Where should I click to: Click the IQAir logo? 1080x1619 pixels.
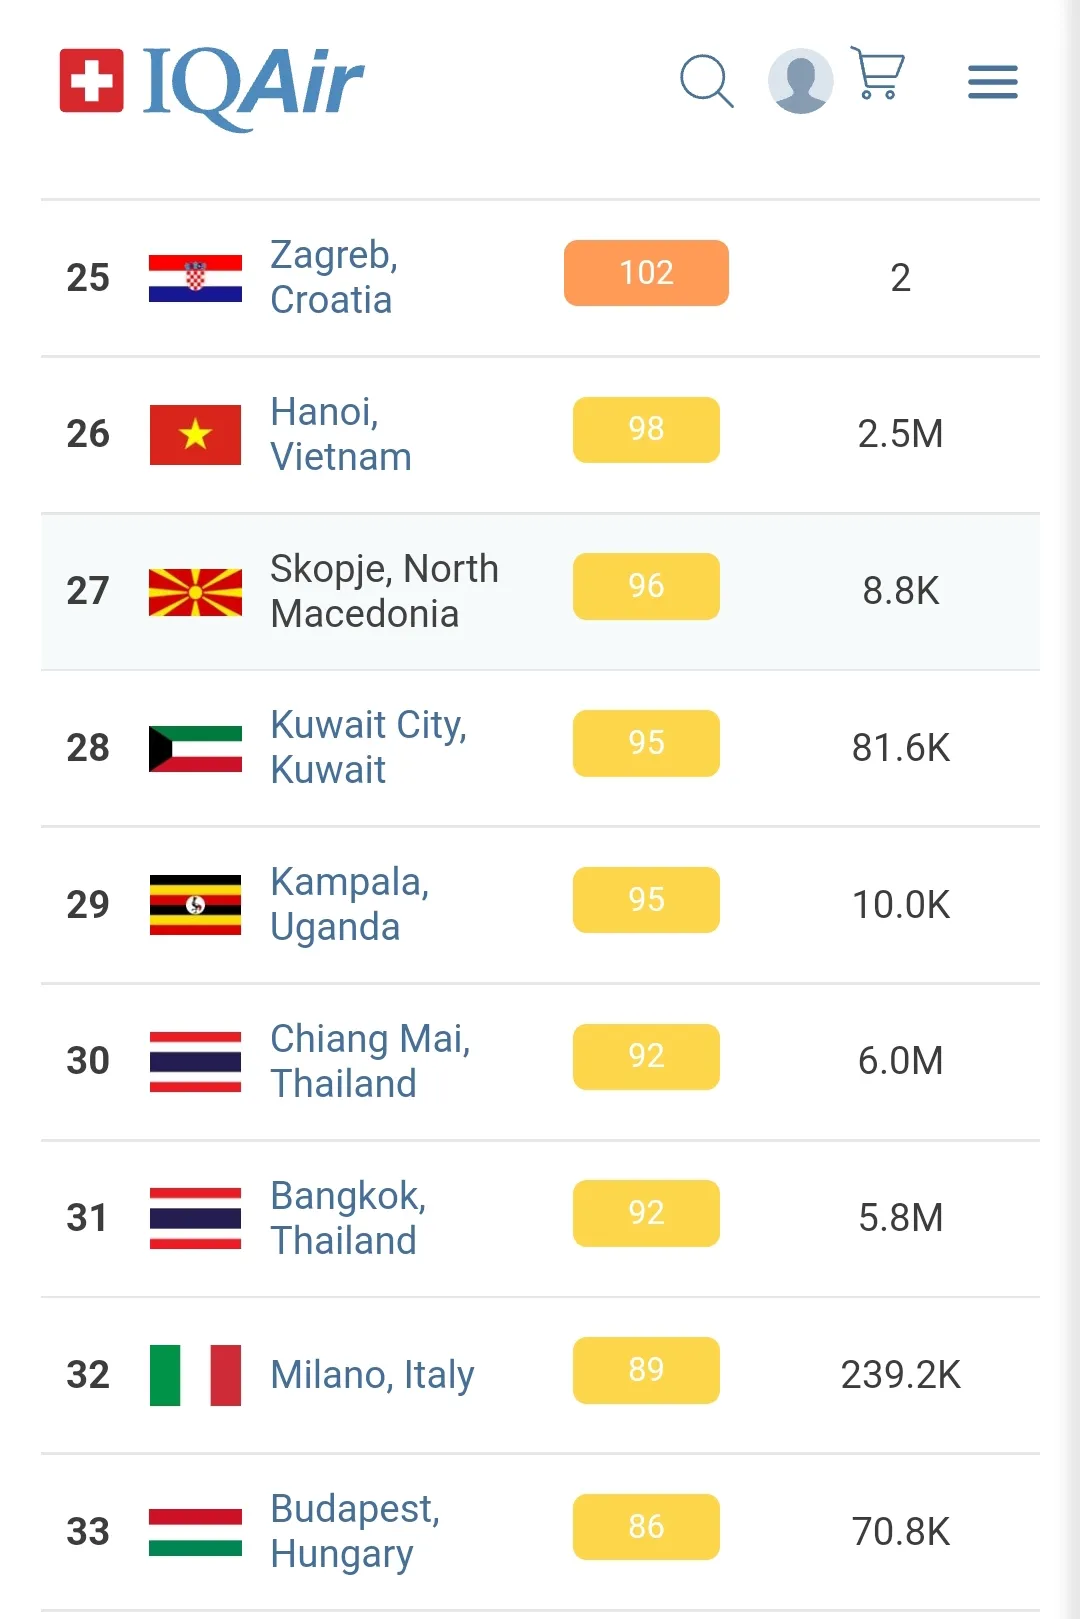(x=212, y=85)
